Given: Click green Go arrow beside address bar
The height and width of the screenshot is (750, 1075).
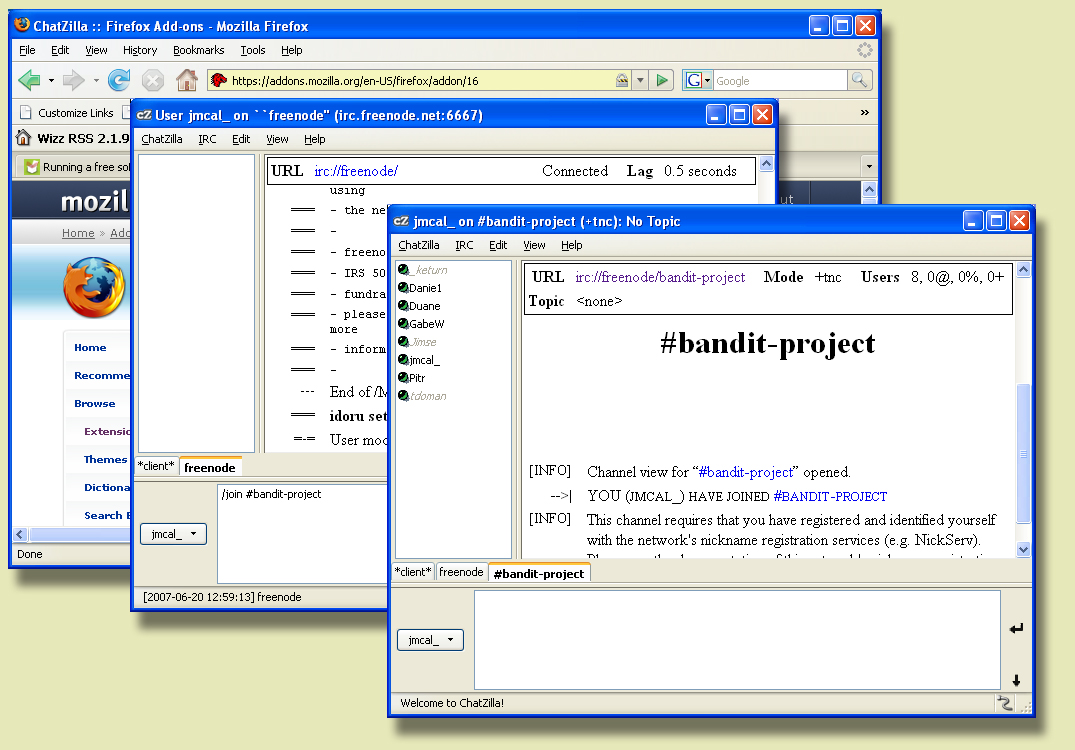Looking at the screenshot, I should click(662, 80).
